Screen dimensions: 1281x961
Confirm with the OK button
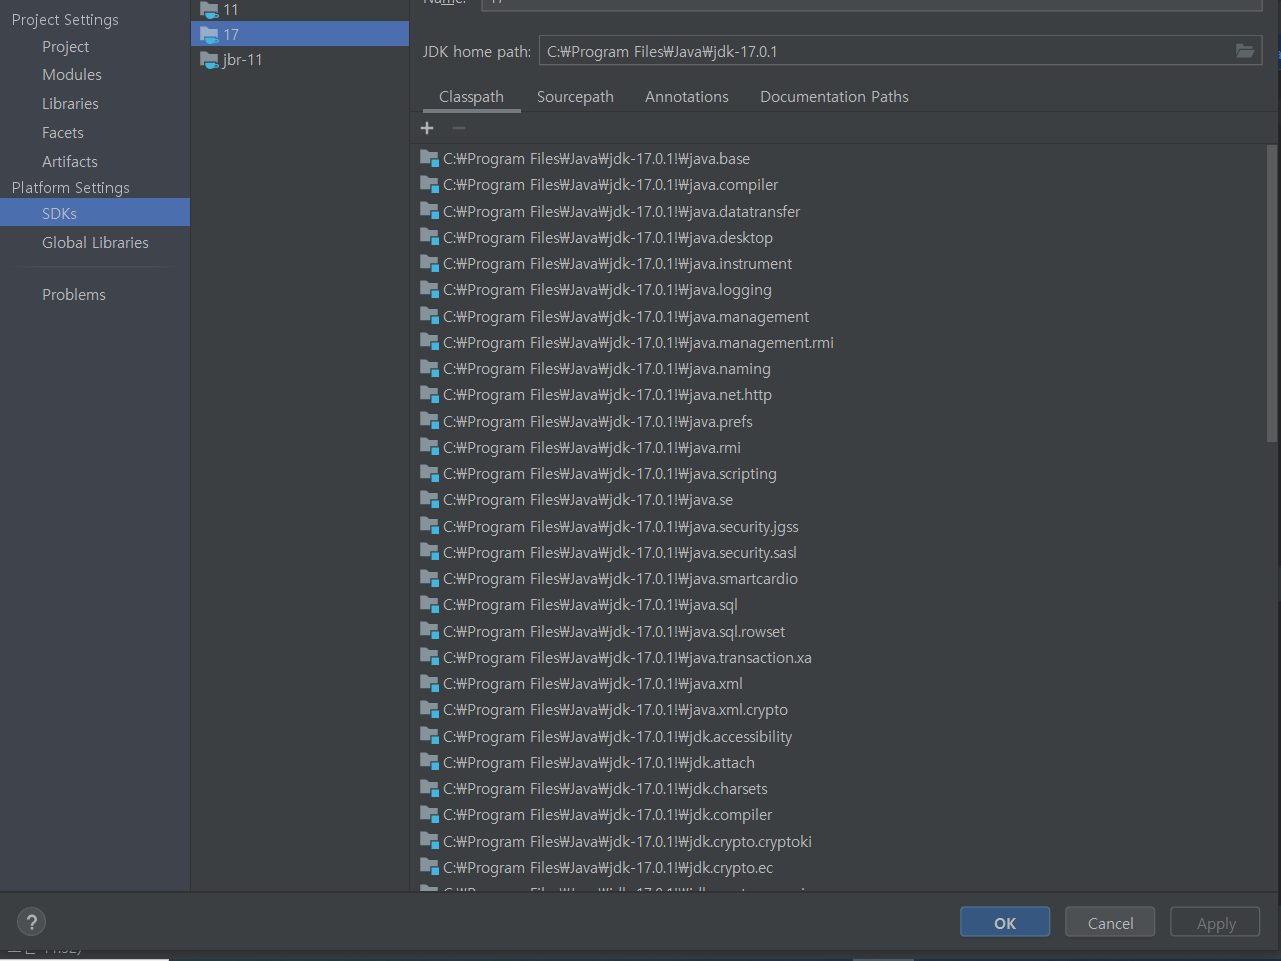point(1005,922)
